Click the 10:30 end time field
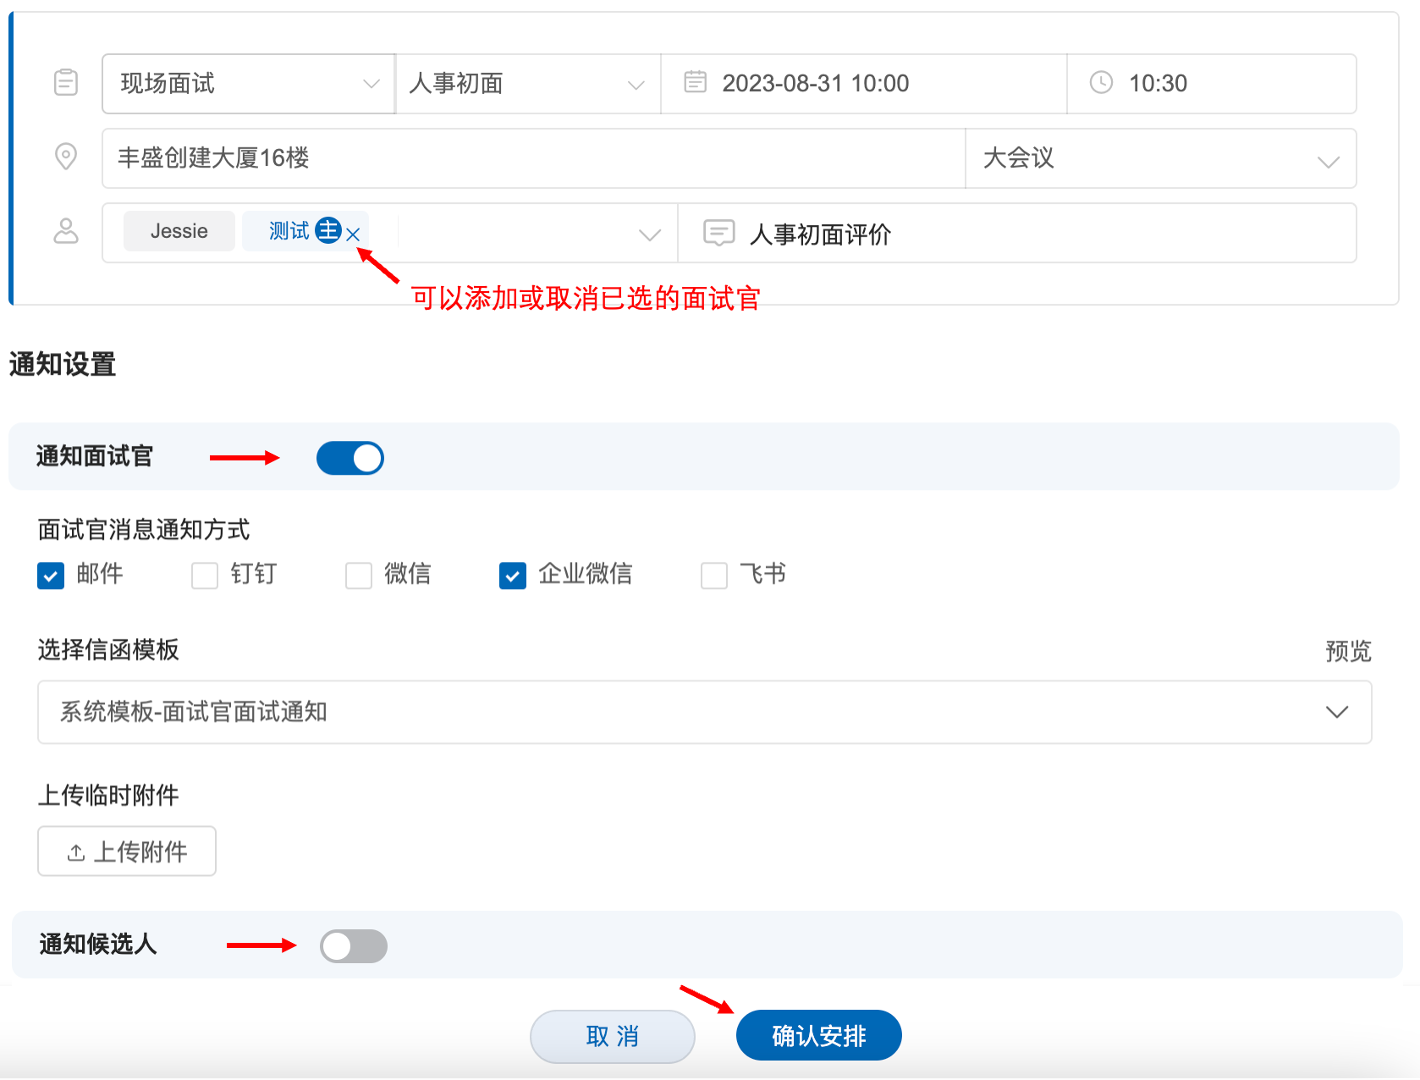This screenshot has width=1420, height=1080. pyautogui.click(x=1212, y=83)
